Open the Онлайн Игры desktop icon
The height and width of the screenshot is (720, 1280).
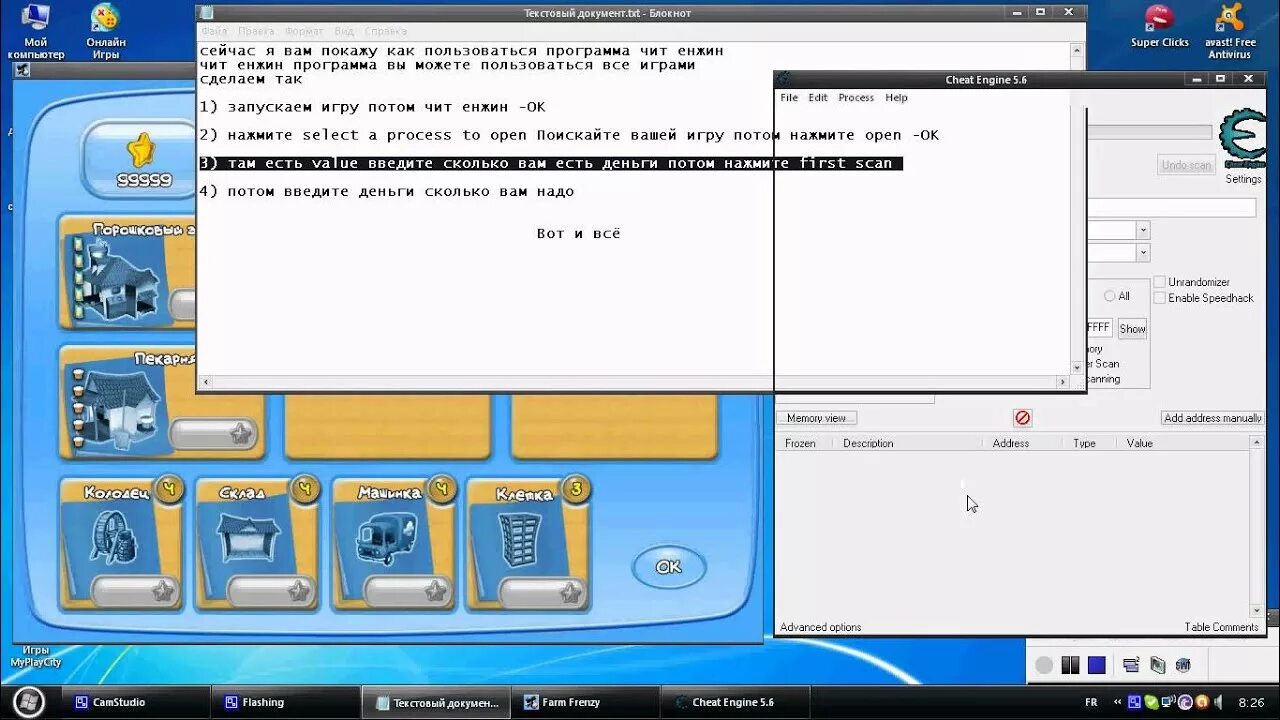click(x=105, y=30)
